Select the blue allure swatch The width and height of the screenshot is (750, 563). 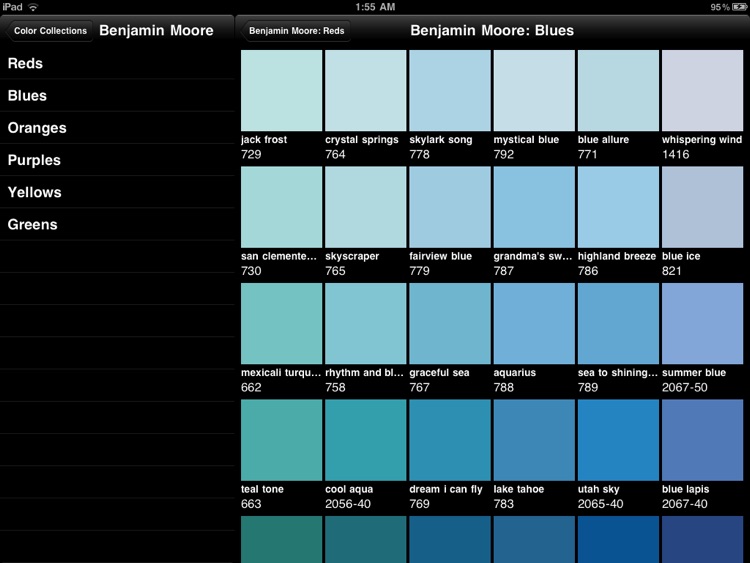pos(618,90)
